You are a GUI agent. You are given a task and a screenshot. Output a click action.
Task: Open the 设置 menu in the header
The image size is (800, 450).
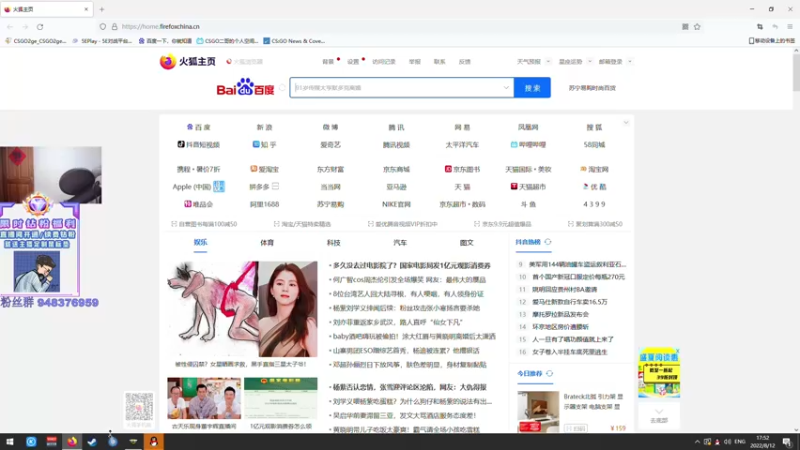(x=354, y=62)
